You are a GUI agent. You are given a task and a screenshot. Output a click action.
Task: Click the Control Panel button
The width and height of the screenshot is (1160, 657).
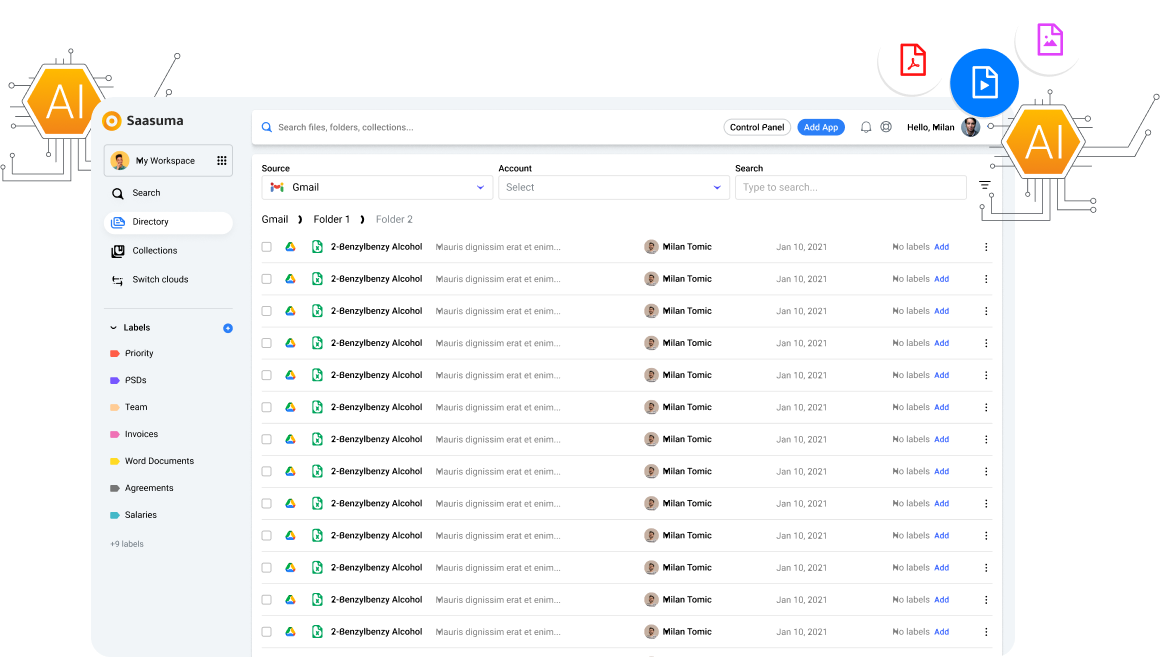pos(757,127)
